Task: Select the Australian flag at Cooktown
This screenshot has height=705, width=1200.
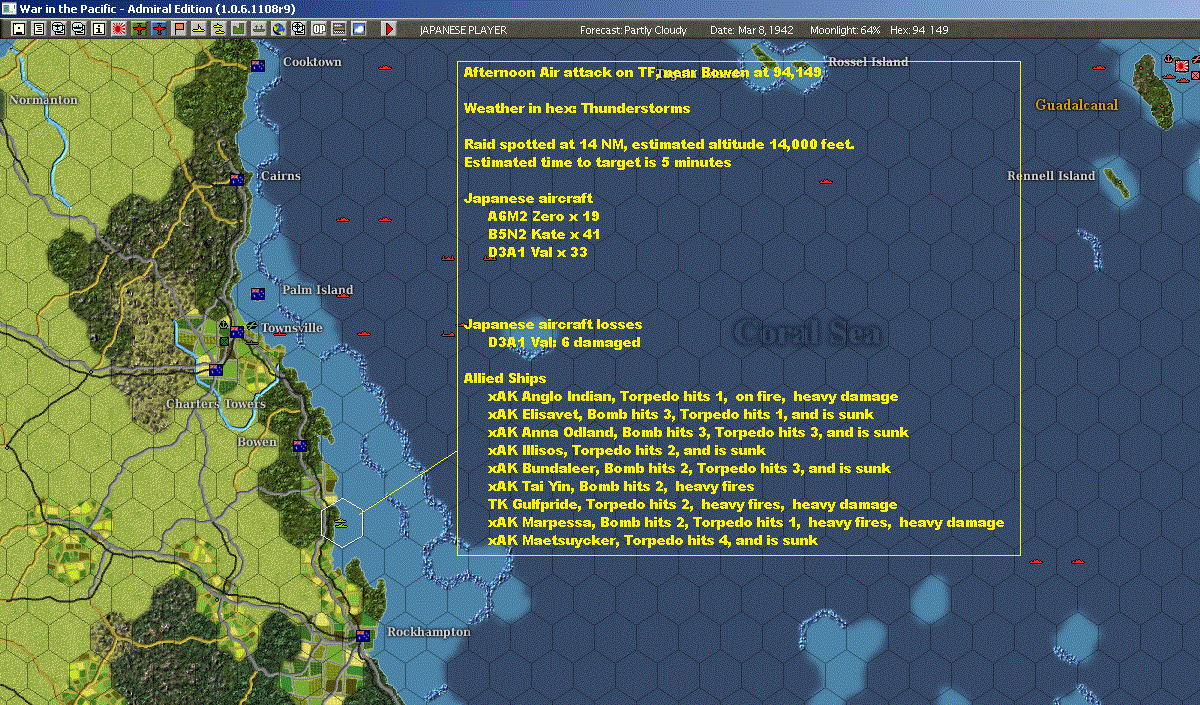Action: [258, 67]
